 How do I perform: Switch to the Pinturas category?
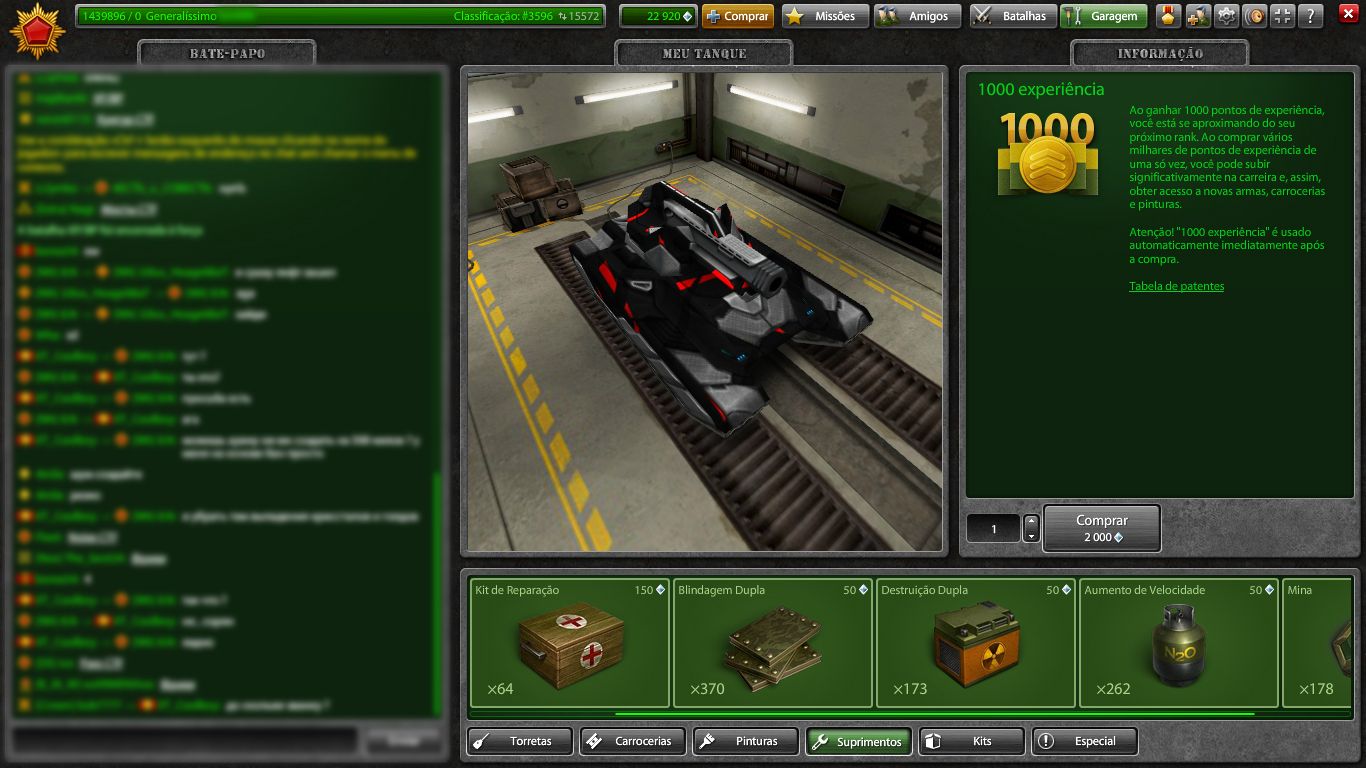coord(747,742)
